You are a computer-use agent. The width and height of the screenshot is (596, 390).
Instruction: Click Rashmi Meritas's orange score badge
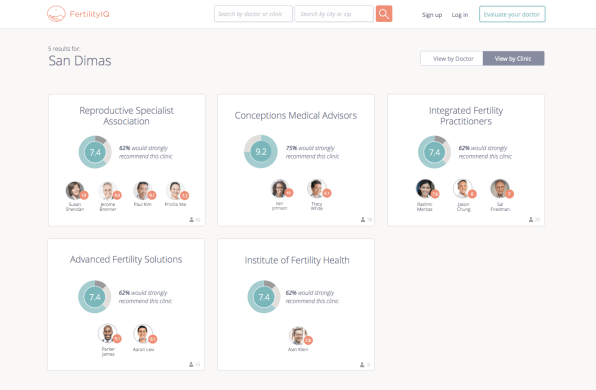click(x=435, y=194)
